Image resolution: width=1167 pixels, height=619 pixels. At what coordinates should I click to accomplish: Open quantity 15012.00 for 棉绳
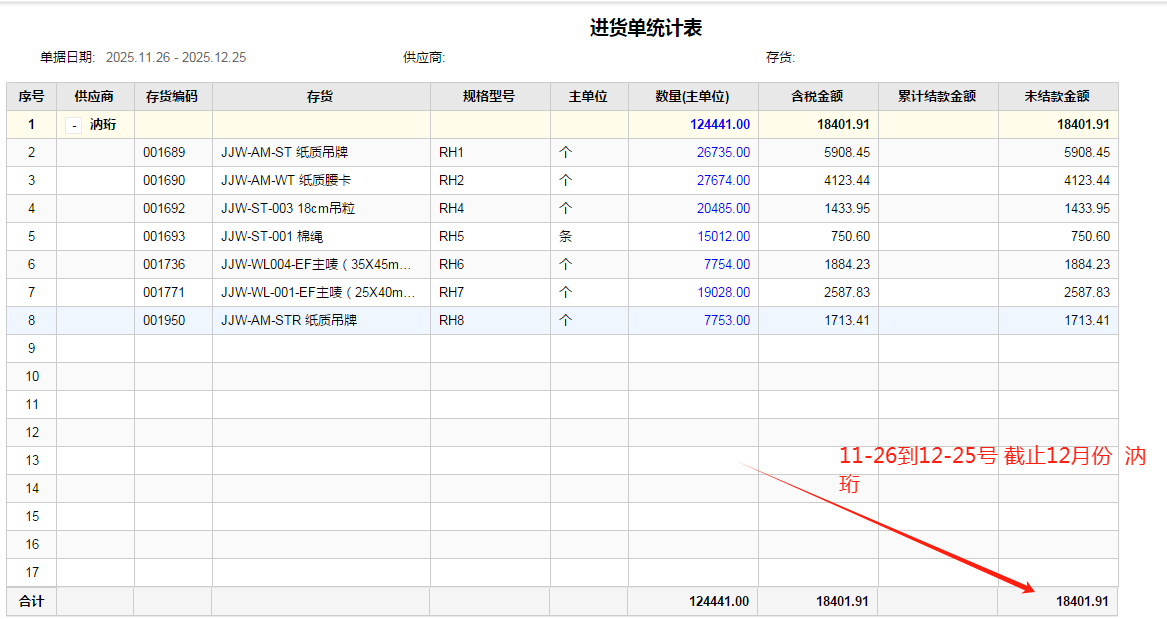click(723, 237)
